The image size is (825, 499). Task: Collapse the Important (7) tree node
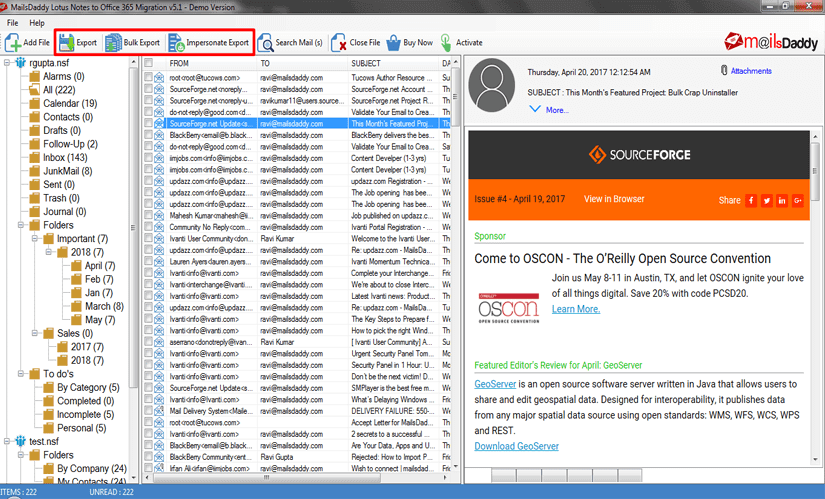point(35,238)
